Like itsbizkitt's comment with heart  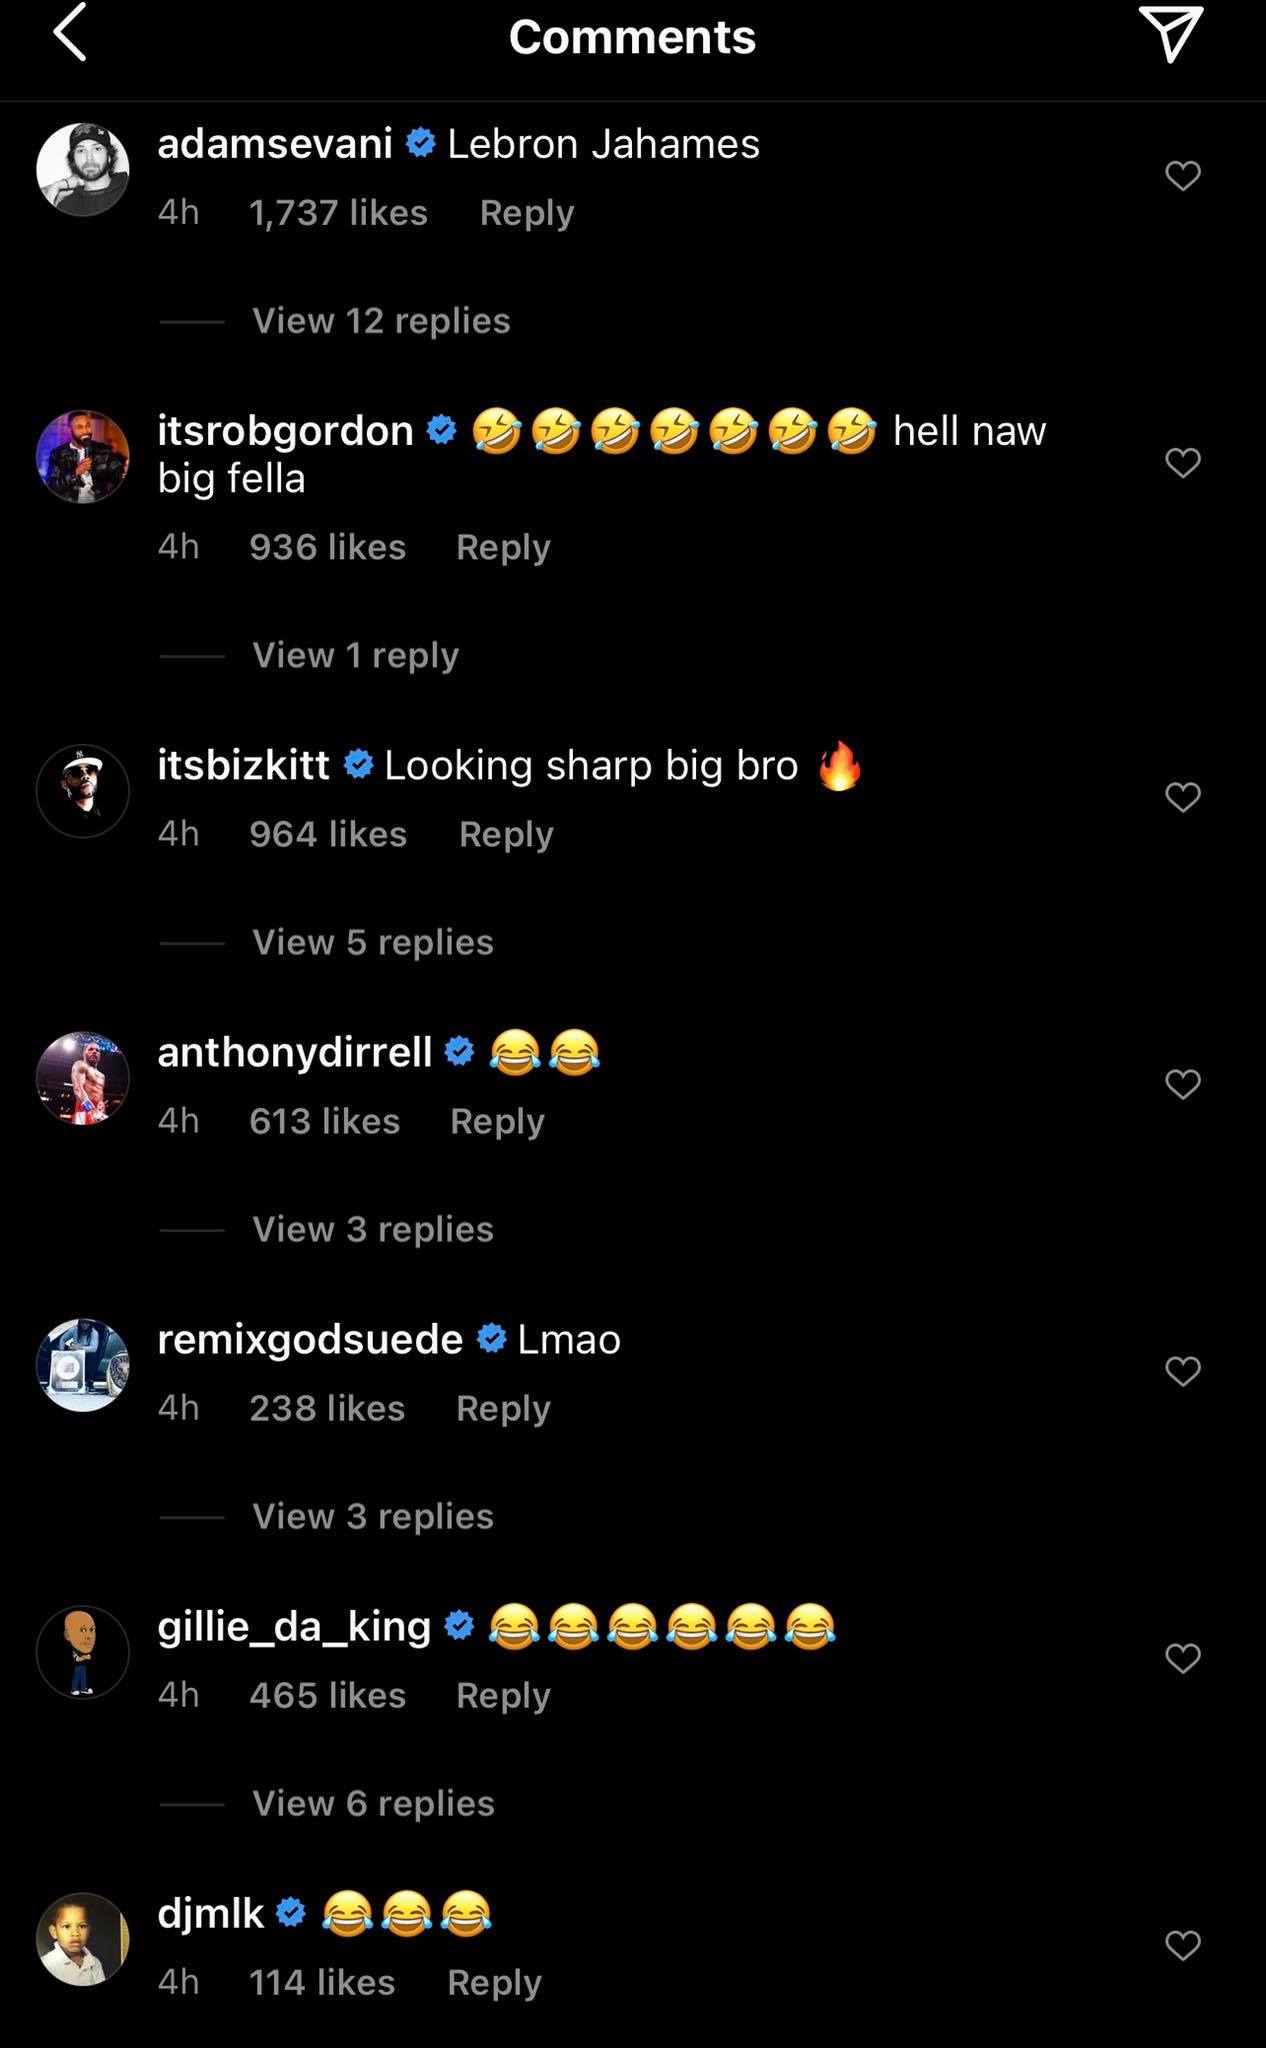click(x=1183, y=797)
